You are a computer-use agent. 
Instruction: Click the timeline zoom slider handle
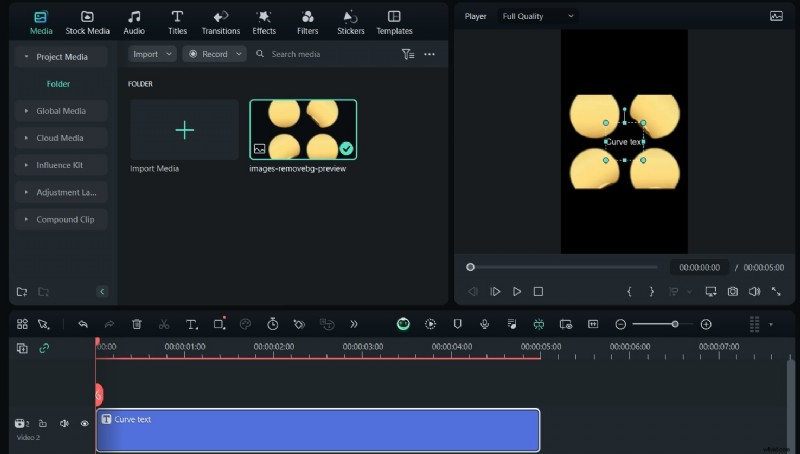(x=675, y=324)
